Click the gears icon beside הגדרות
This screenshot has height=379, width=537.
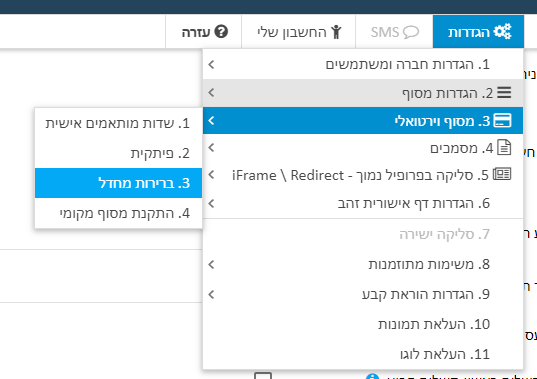click(x=502, y=31)
